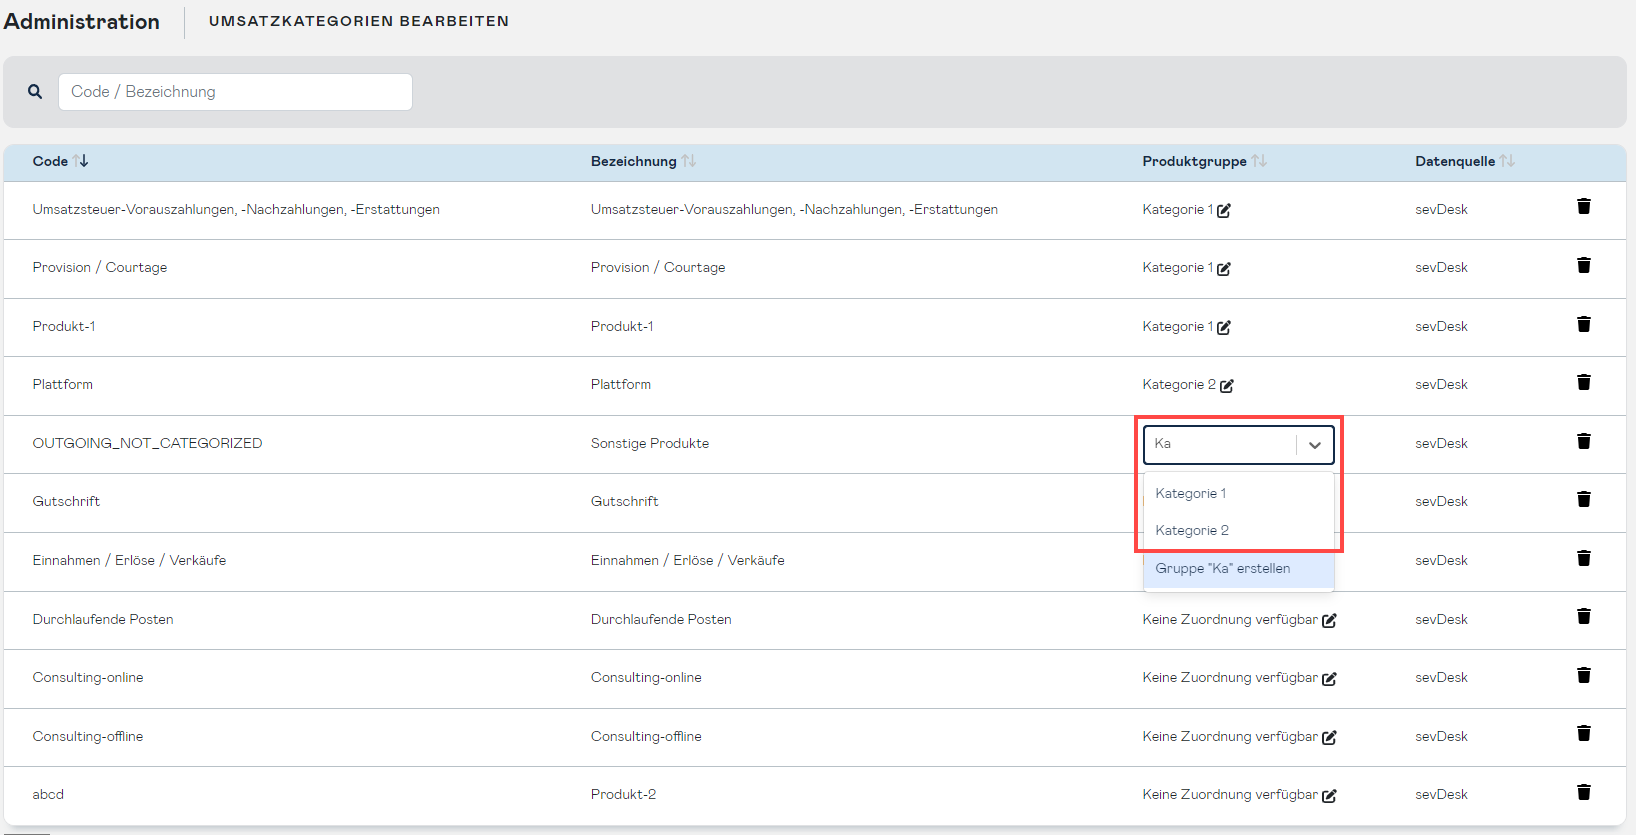Click 'Plattform' in the Code column
Screen dimensions: 1636x835
pyautogui.click(x=63, y=384)
